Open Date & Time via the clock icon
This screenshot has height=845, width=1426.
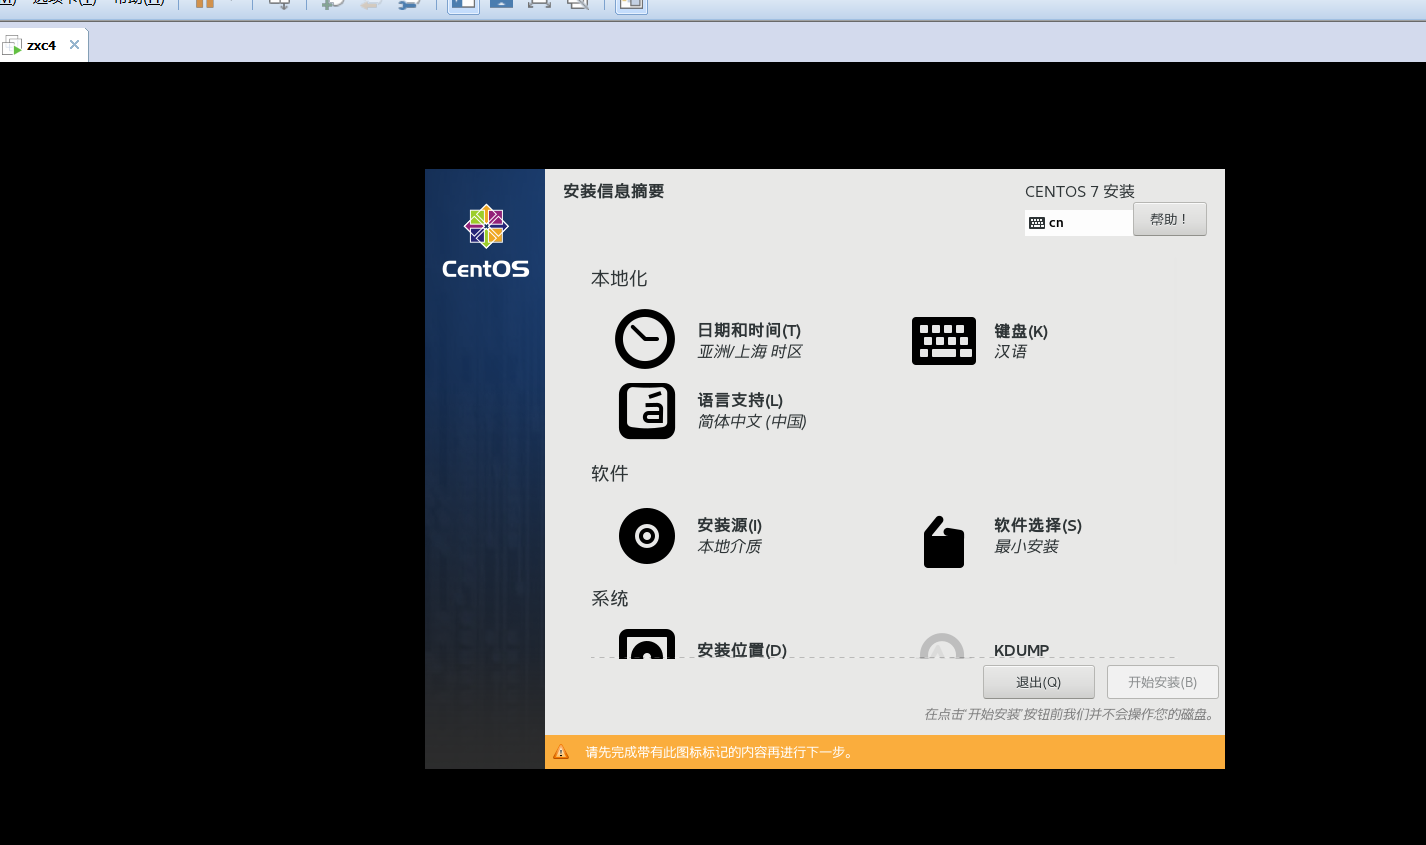(645, 339)
